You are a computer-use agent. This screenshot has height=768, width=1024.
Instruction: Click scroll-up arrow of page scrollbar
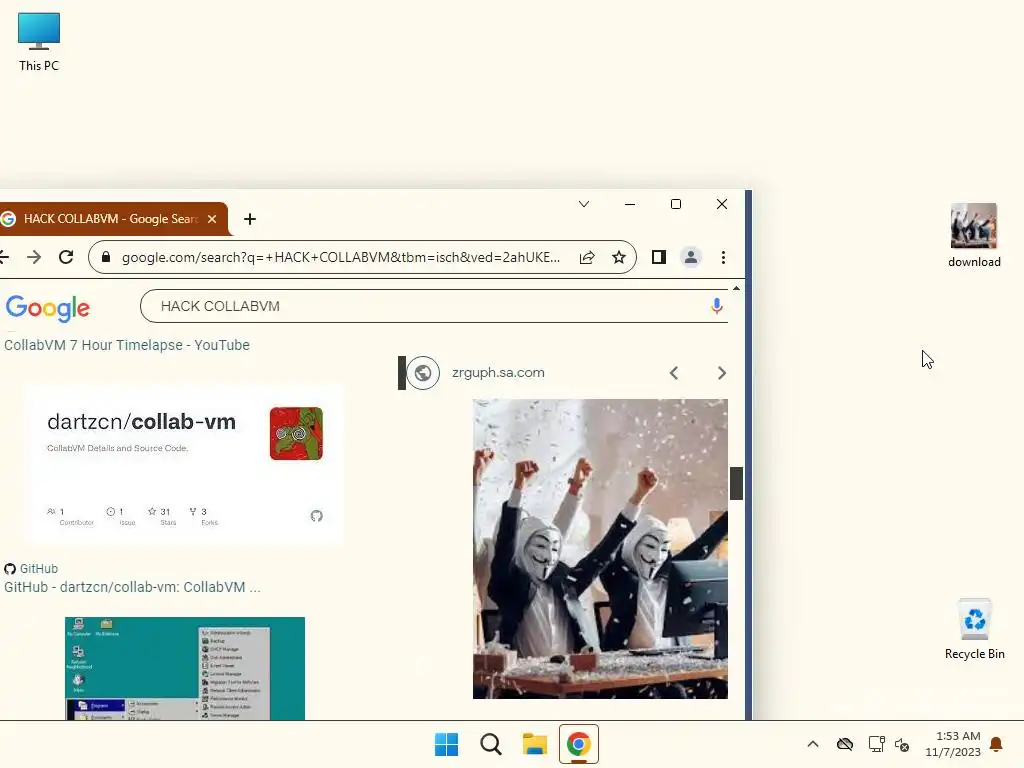[x=736, y=288]
